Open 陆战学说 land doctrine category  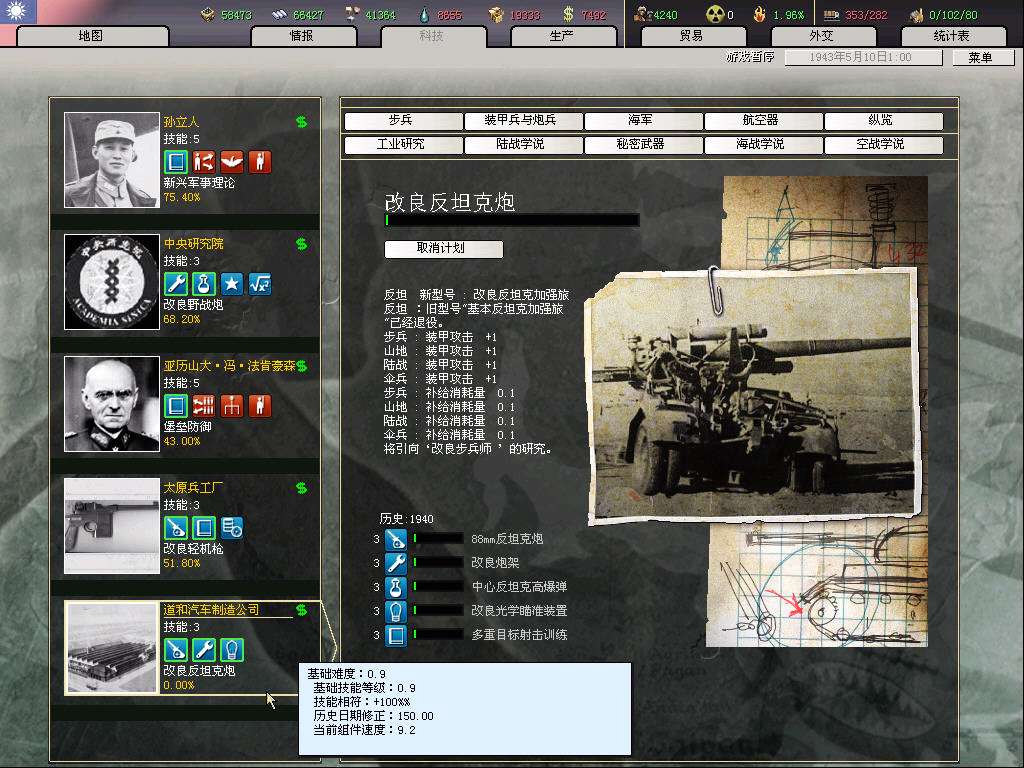(x=523, y=144)
